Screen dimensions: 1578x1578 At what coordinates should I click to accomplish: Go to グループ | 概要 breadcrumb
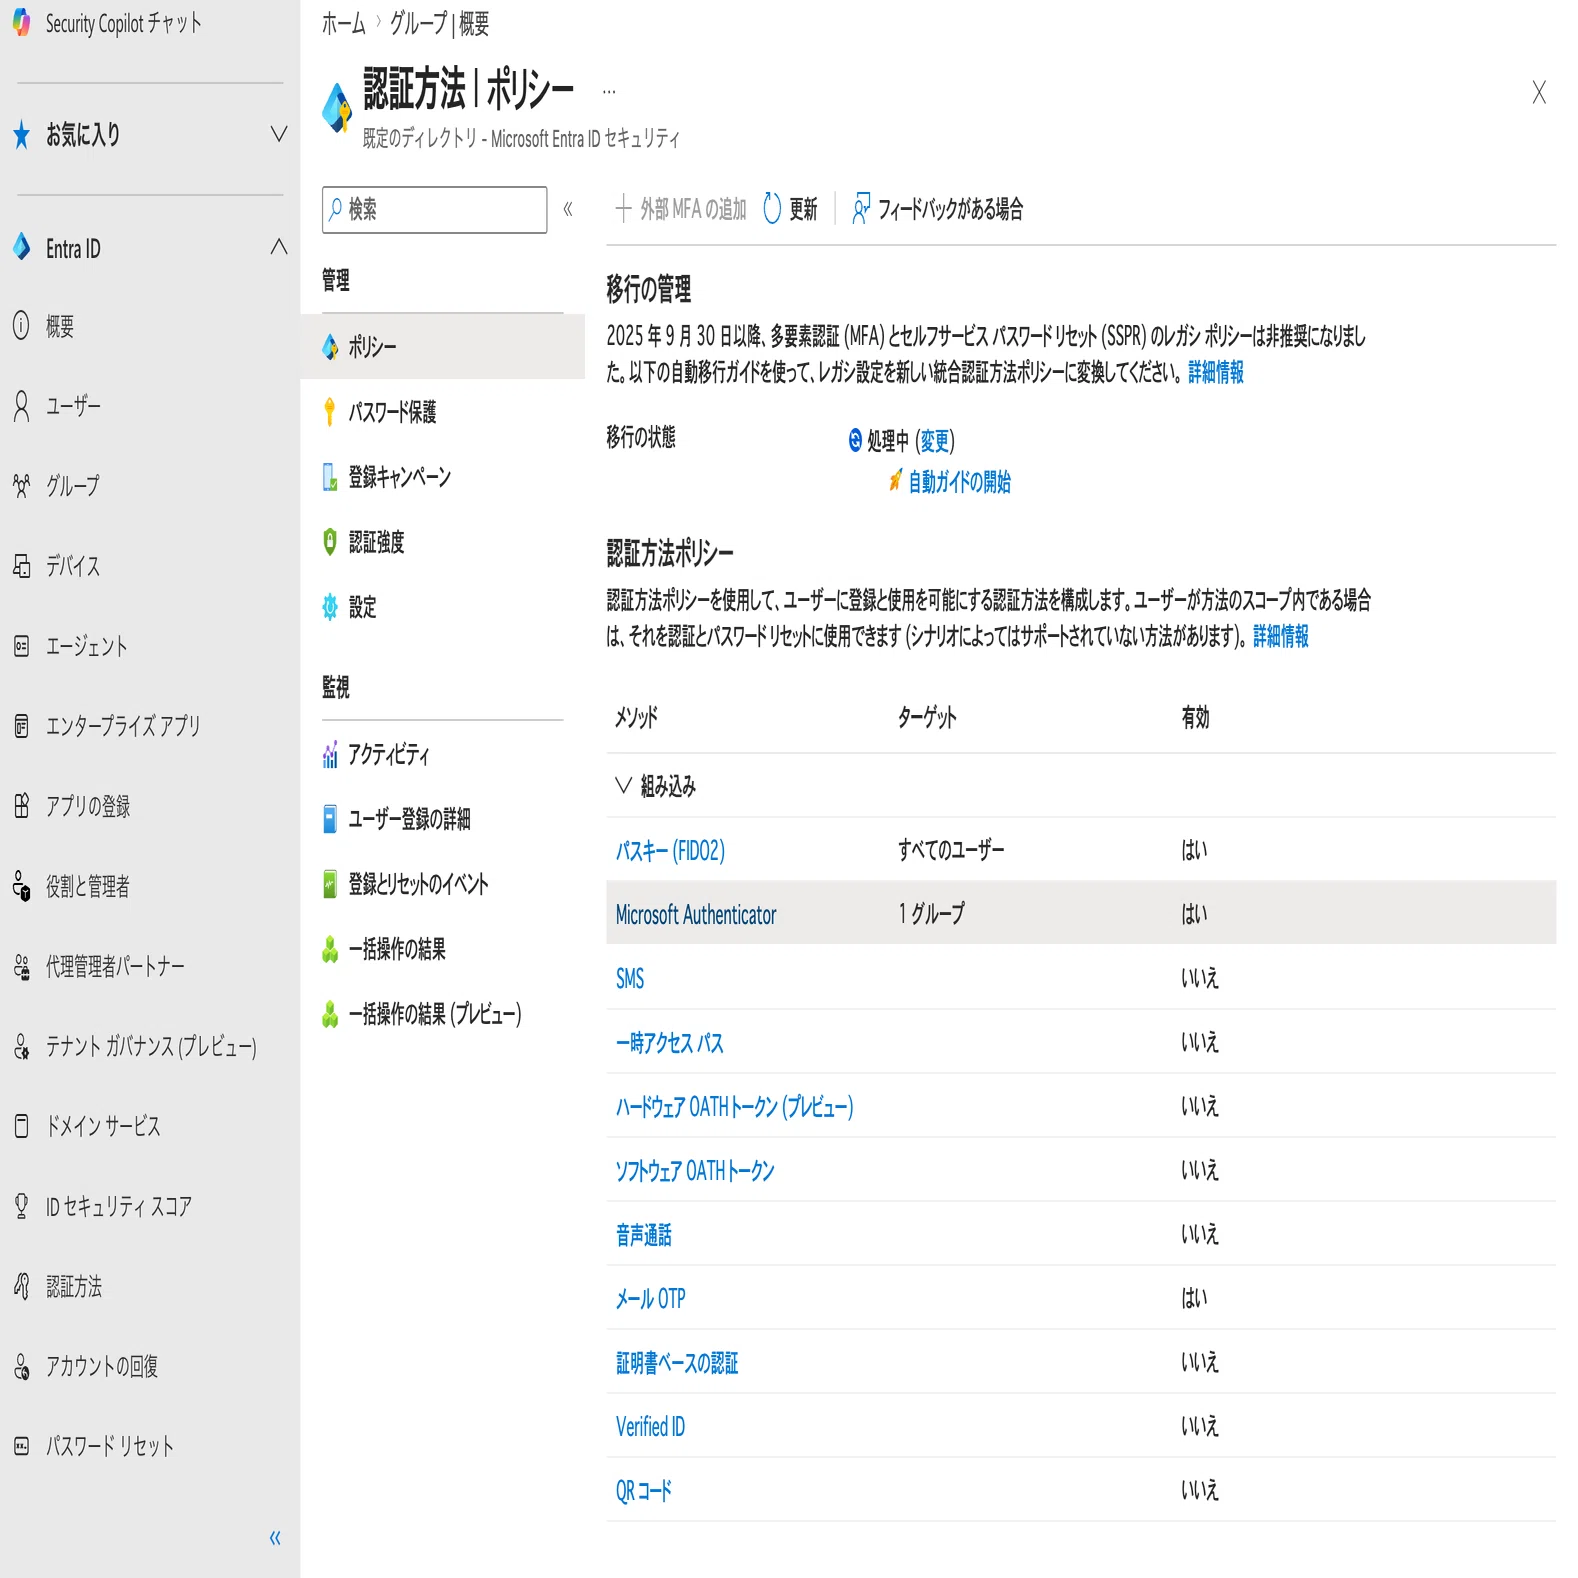439,23
